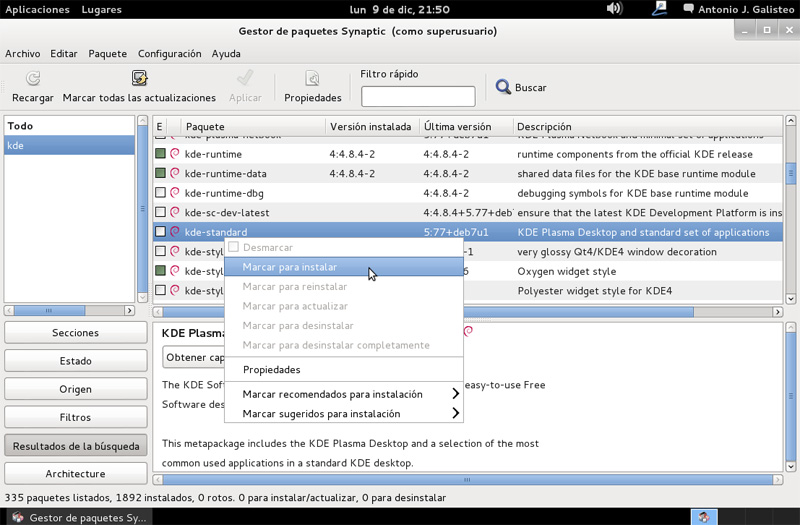
Task: Click description pane horizontal scrollbar thumb
Action: (x=467, y=480)
